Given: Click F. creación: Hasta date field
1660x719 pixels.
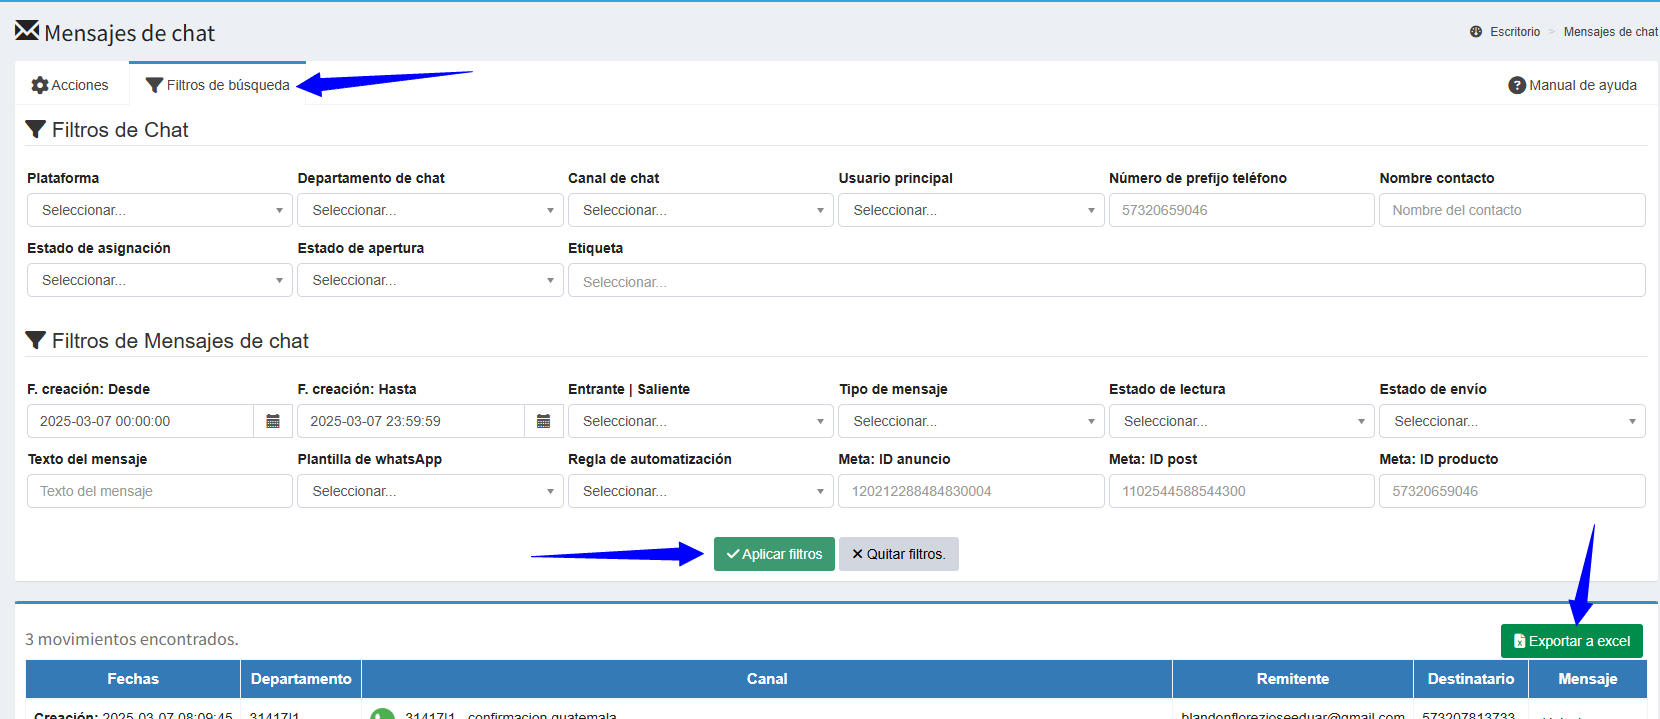Looking at the screenshot, I should 411,421.
